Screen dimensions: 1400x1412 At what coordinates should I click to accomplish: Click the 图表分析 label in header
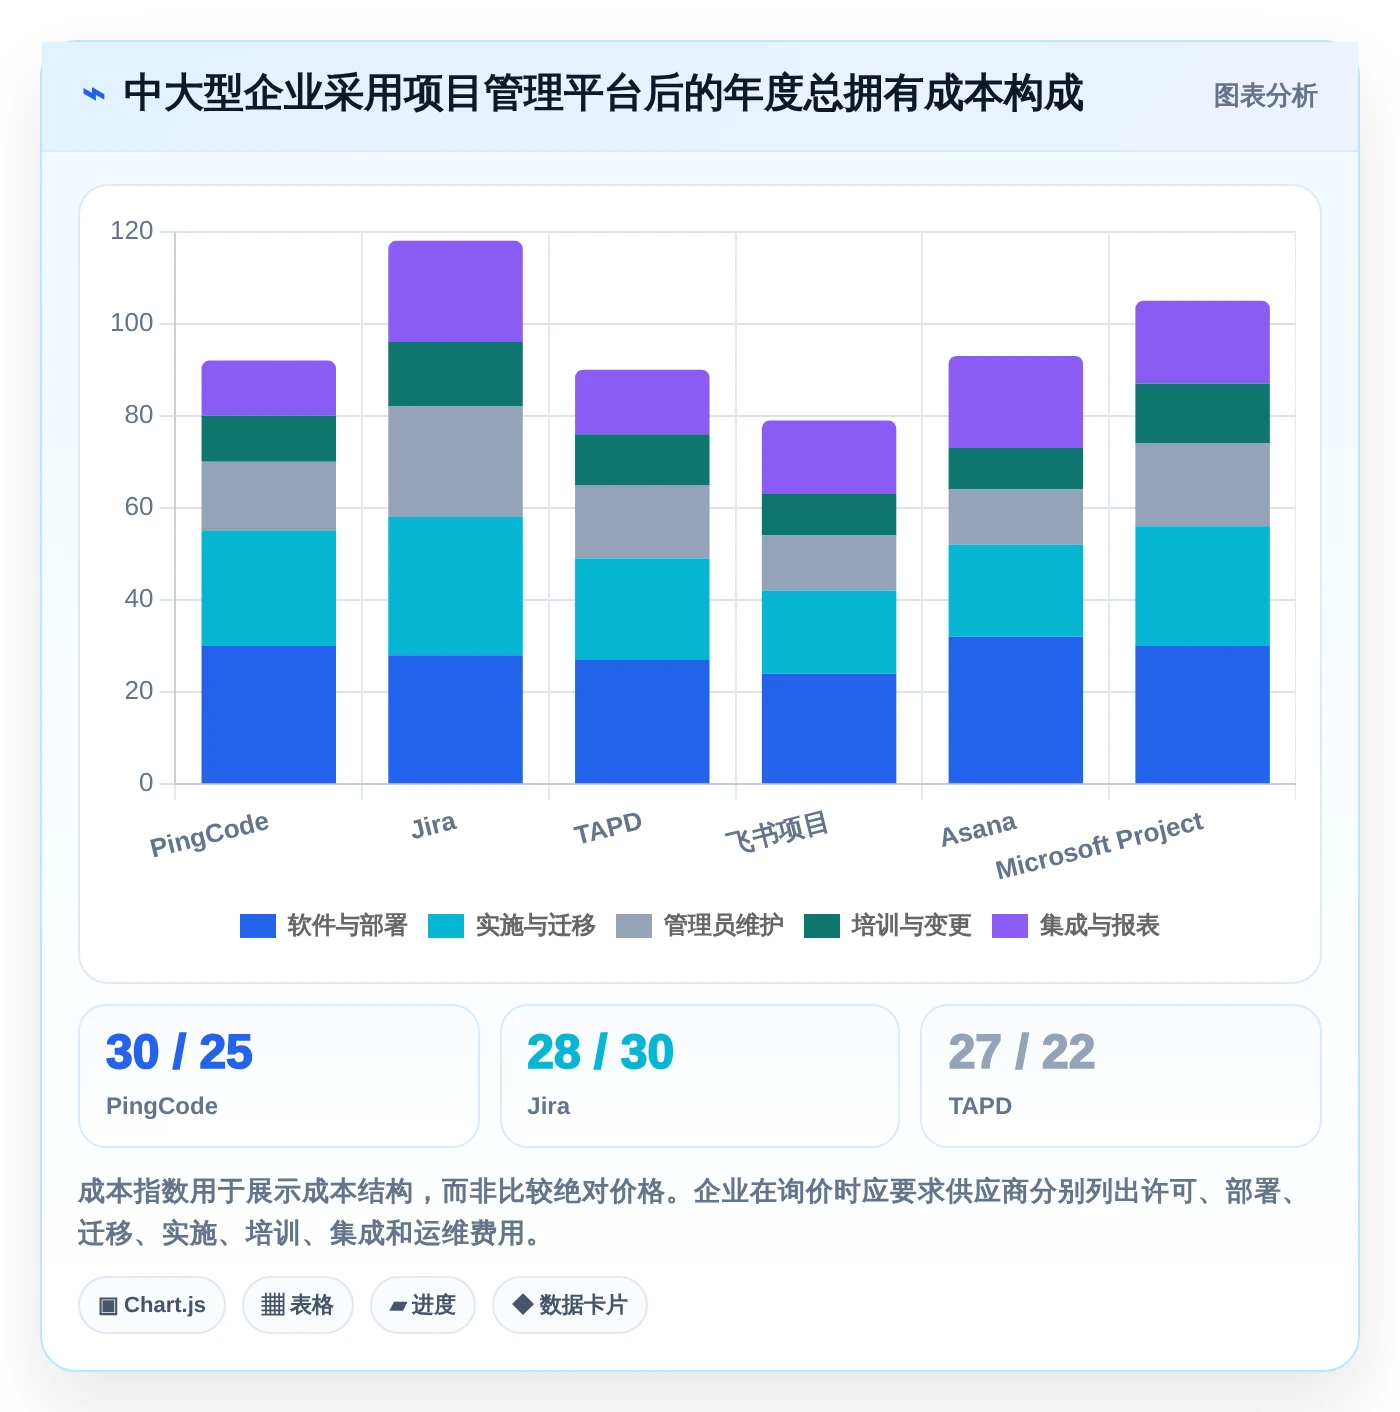coord(1265,96)
